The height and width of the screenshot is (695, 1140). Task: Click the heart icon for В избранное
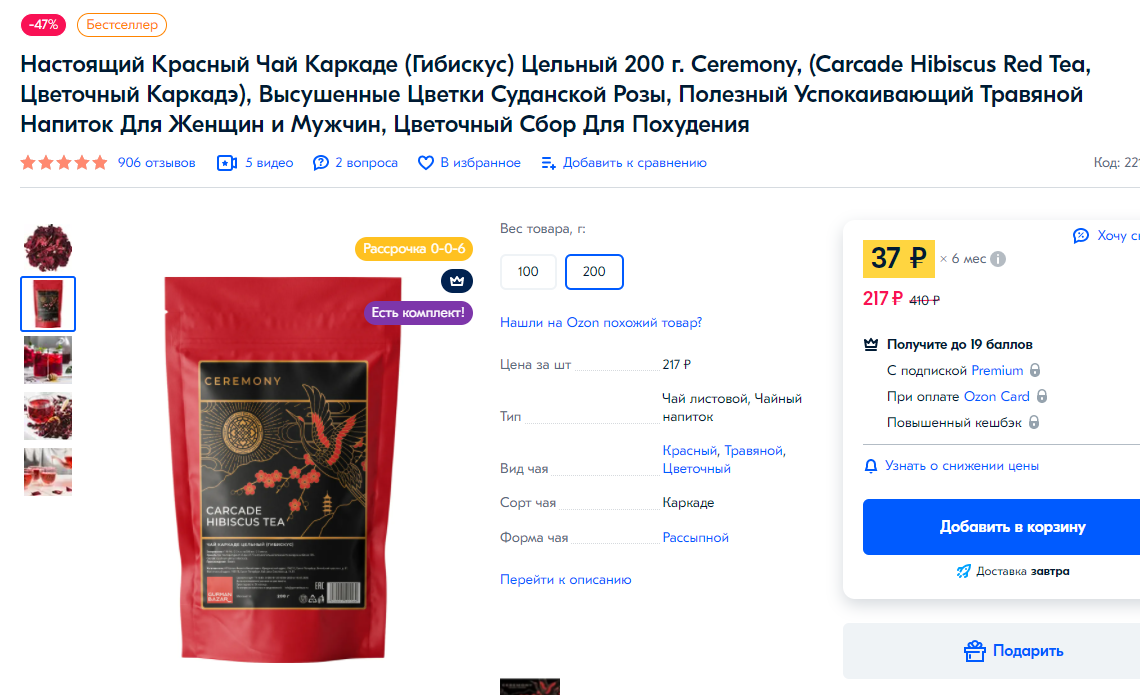[426, 163]
